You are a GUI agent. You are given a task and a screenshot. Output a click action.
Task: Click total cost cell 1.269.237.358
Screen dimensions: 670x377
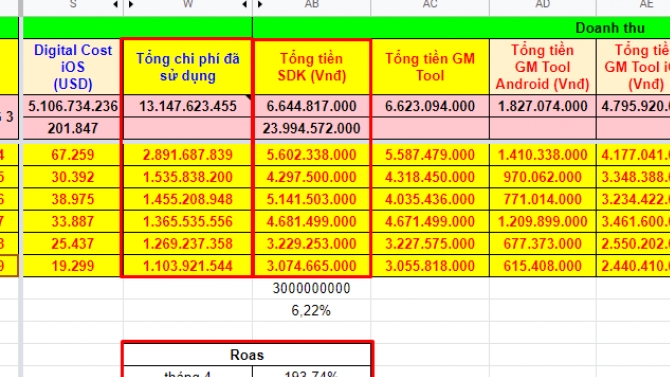pos(188,244)
